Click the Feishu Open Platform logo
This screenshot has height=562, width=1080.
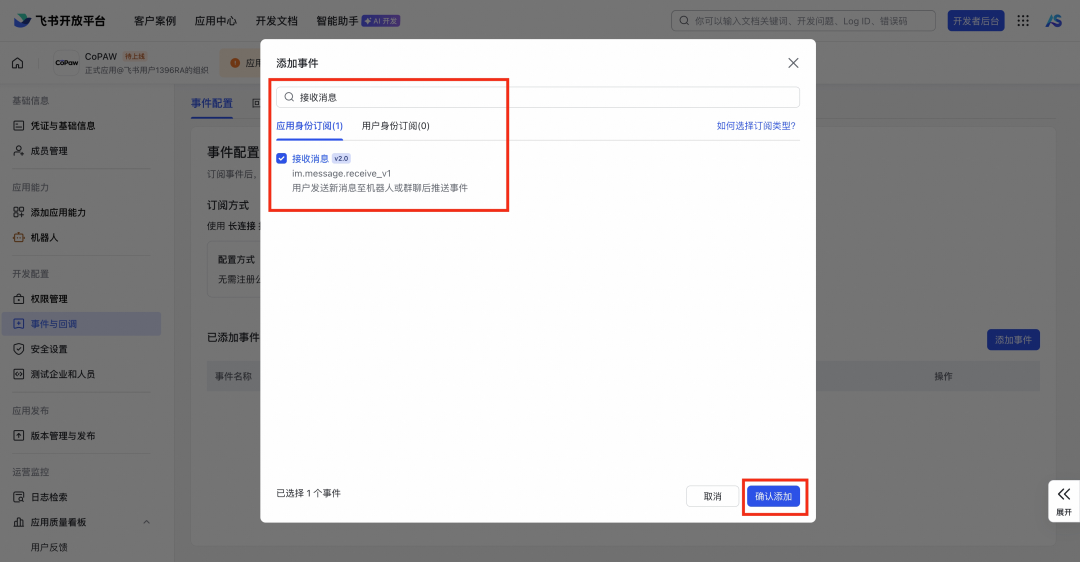pyautogui.click(x=59, y=20)
